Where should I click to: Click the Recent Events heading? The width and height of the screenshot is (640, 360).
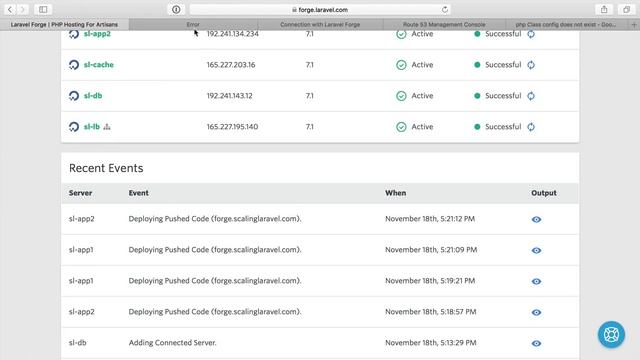(106, 168)
